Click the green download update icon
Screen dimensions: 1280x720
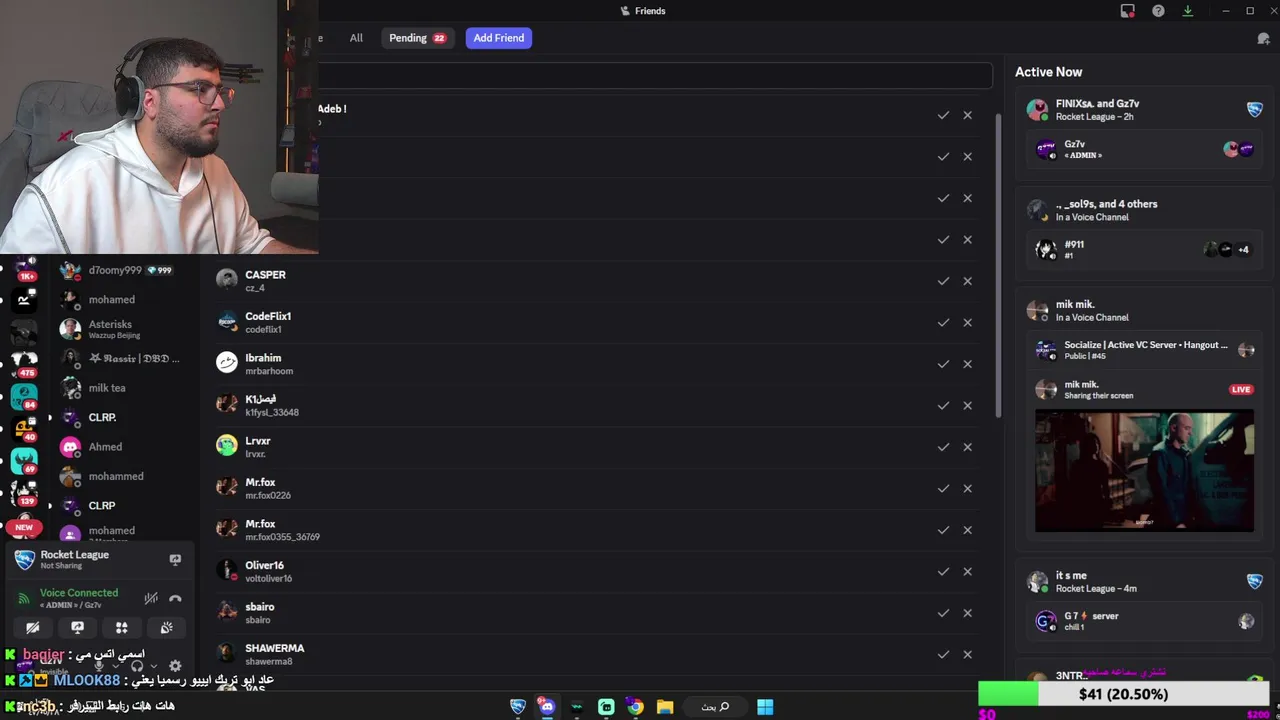coord(1188,11)
